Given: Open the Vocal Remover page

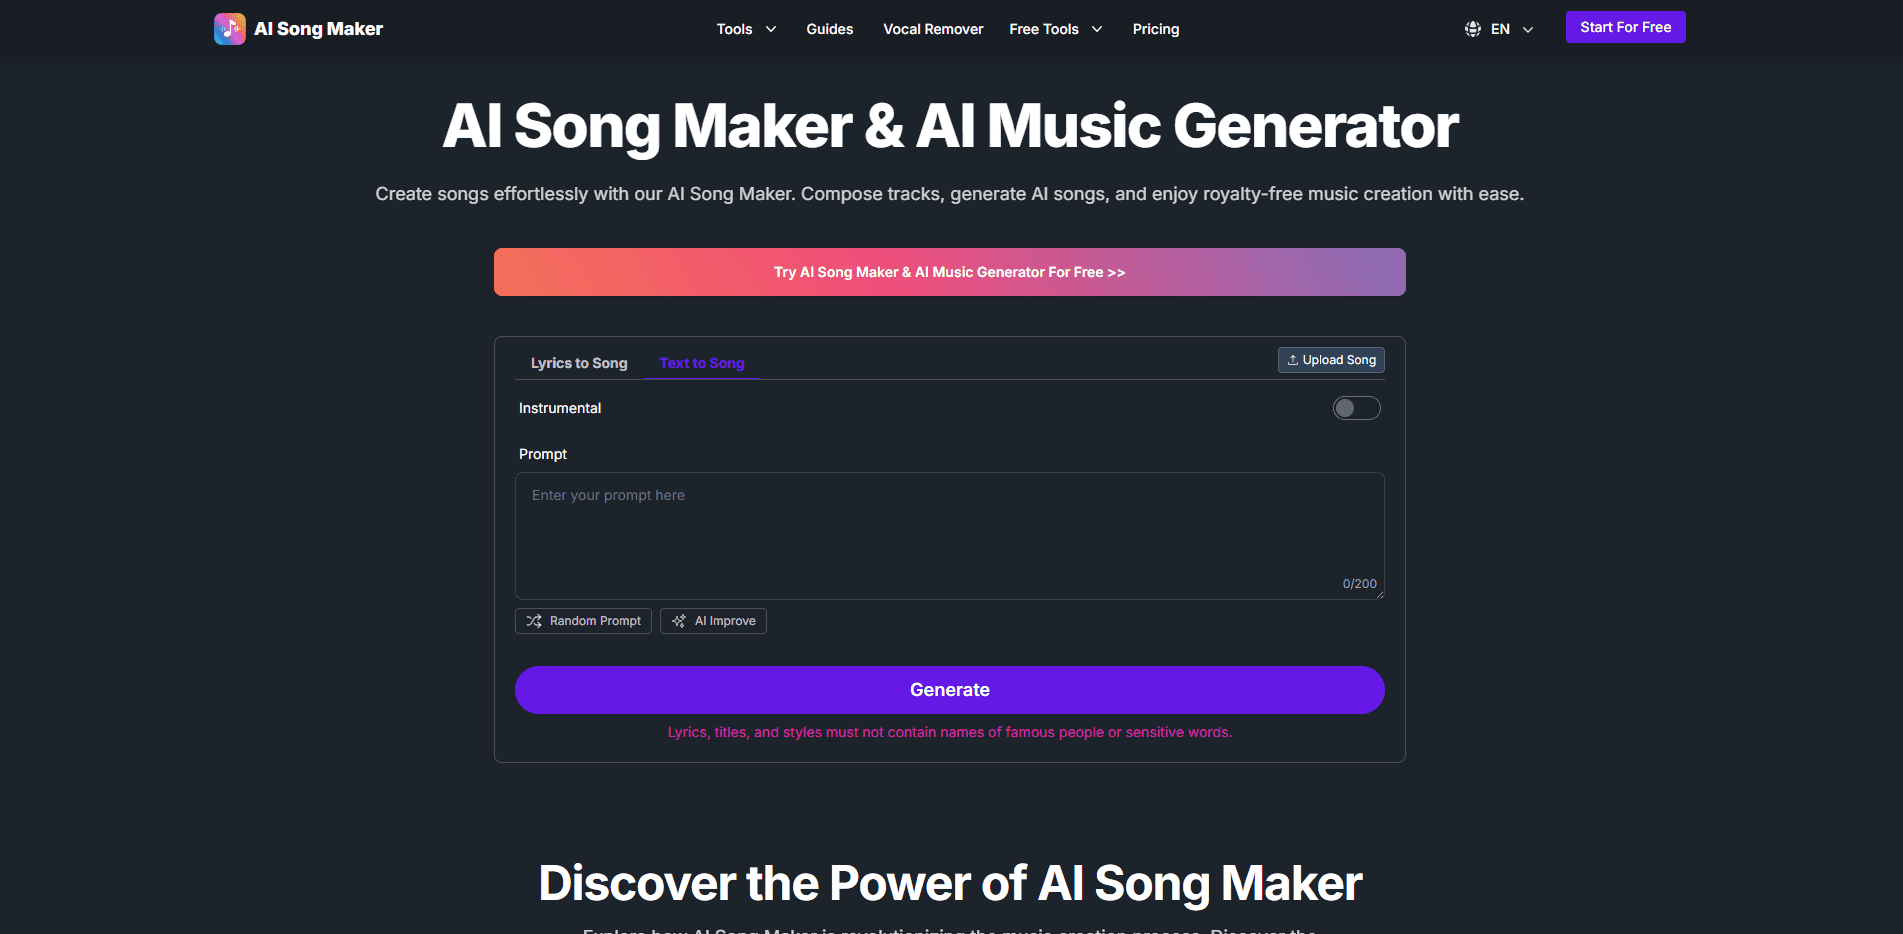Looking at the screenshot, I should coord(933,29).
